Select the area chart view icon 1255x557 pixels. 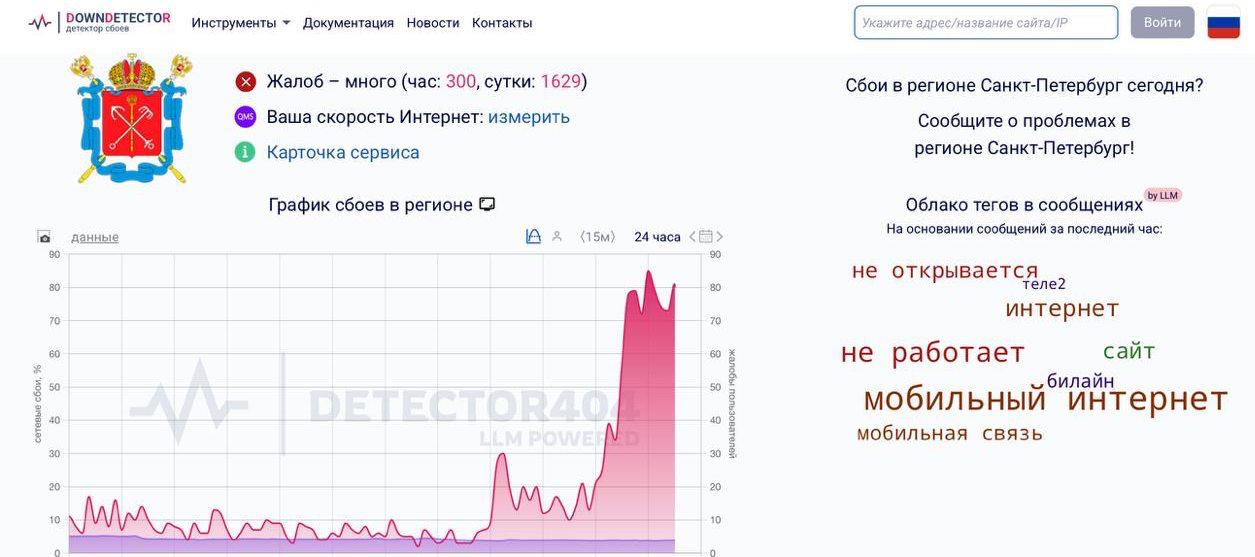533,237
